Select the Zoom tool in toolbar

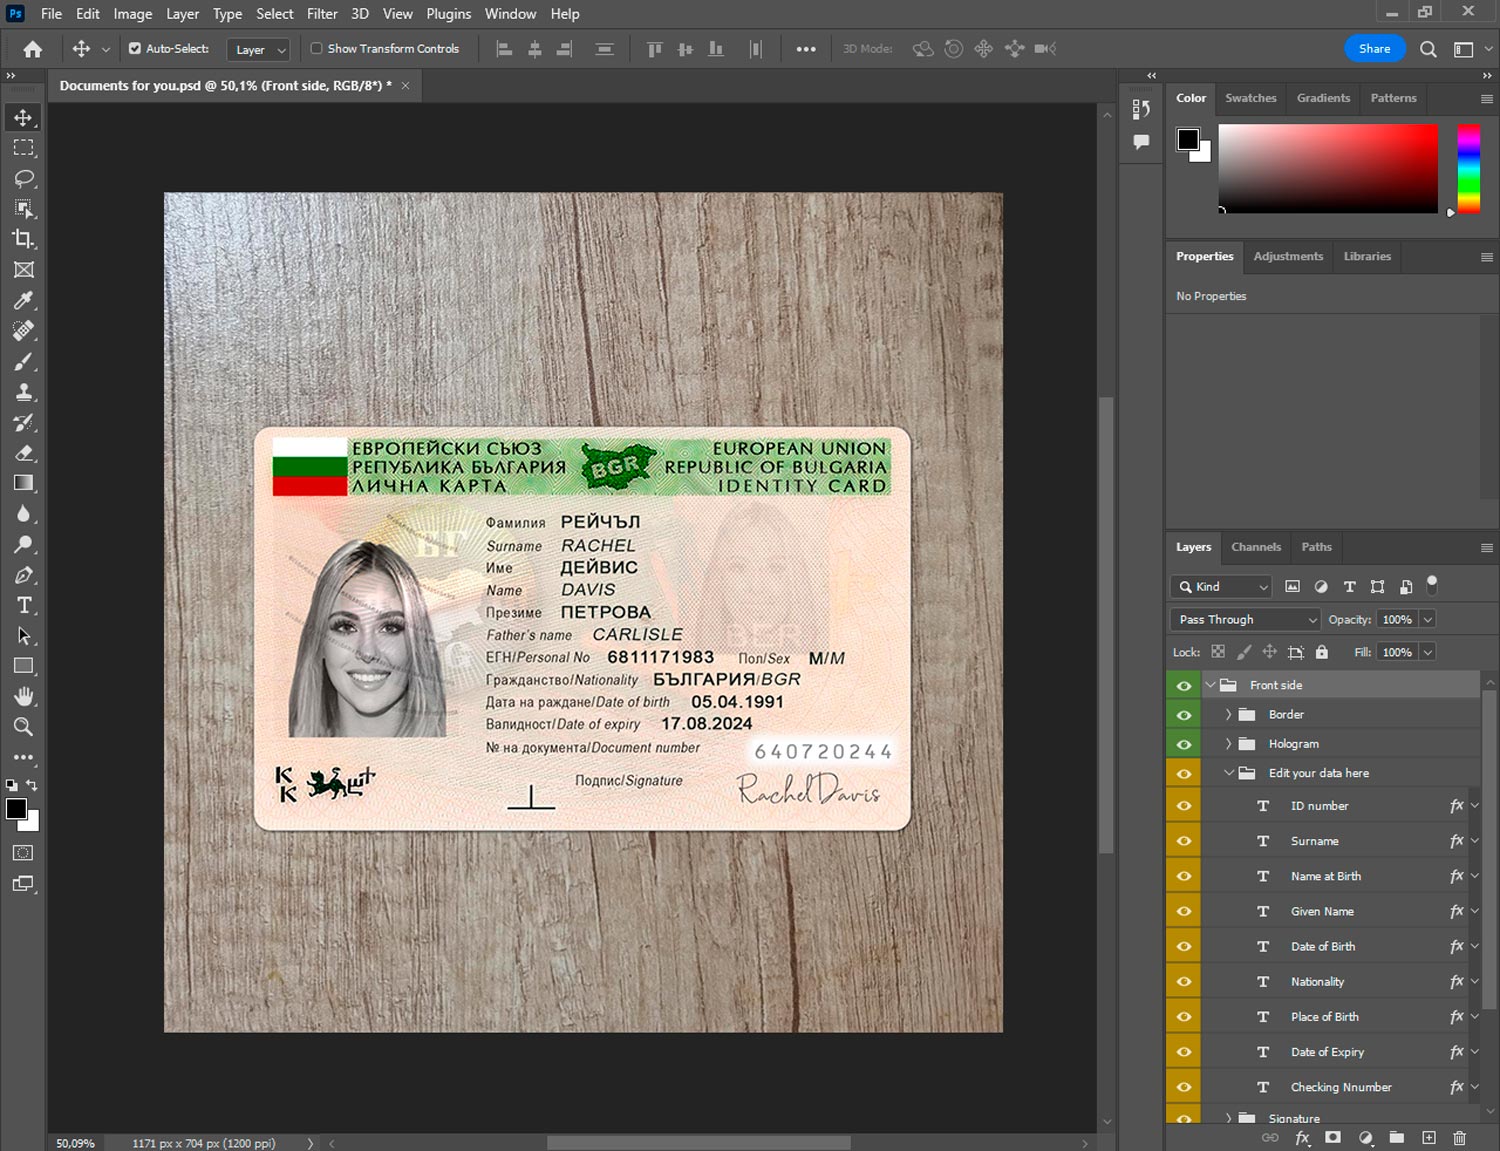[24, 727]
